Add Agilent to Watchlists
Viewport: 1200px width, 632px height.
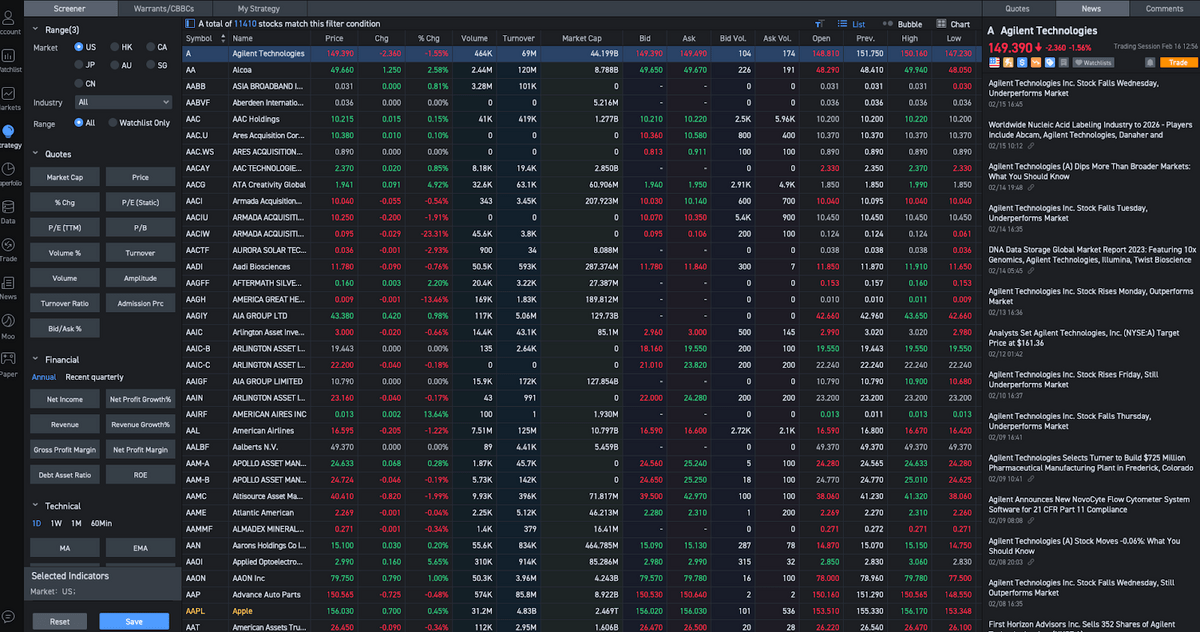(x=1094, y=62)
